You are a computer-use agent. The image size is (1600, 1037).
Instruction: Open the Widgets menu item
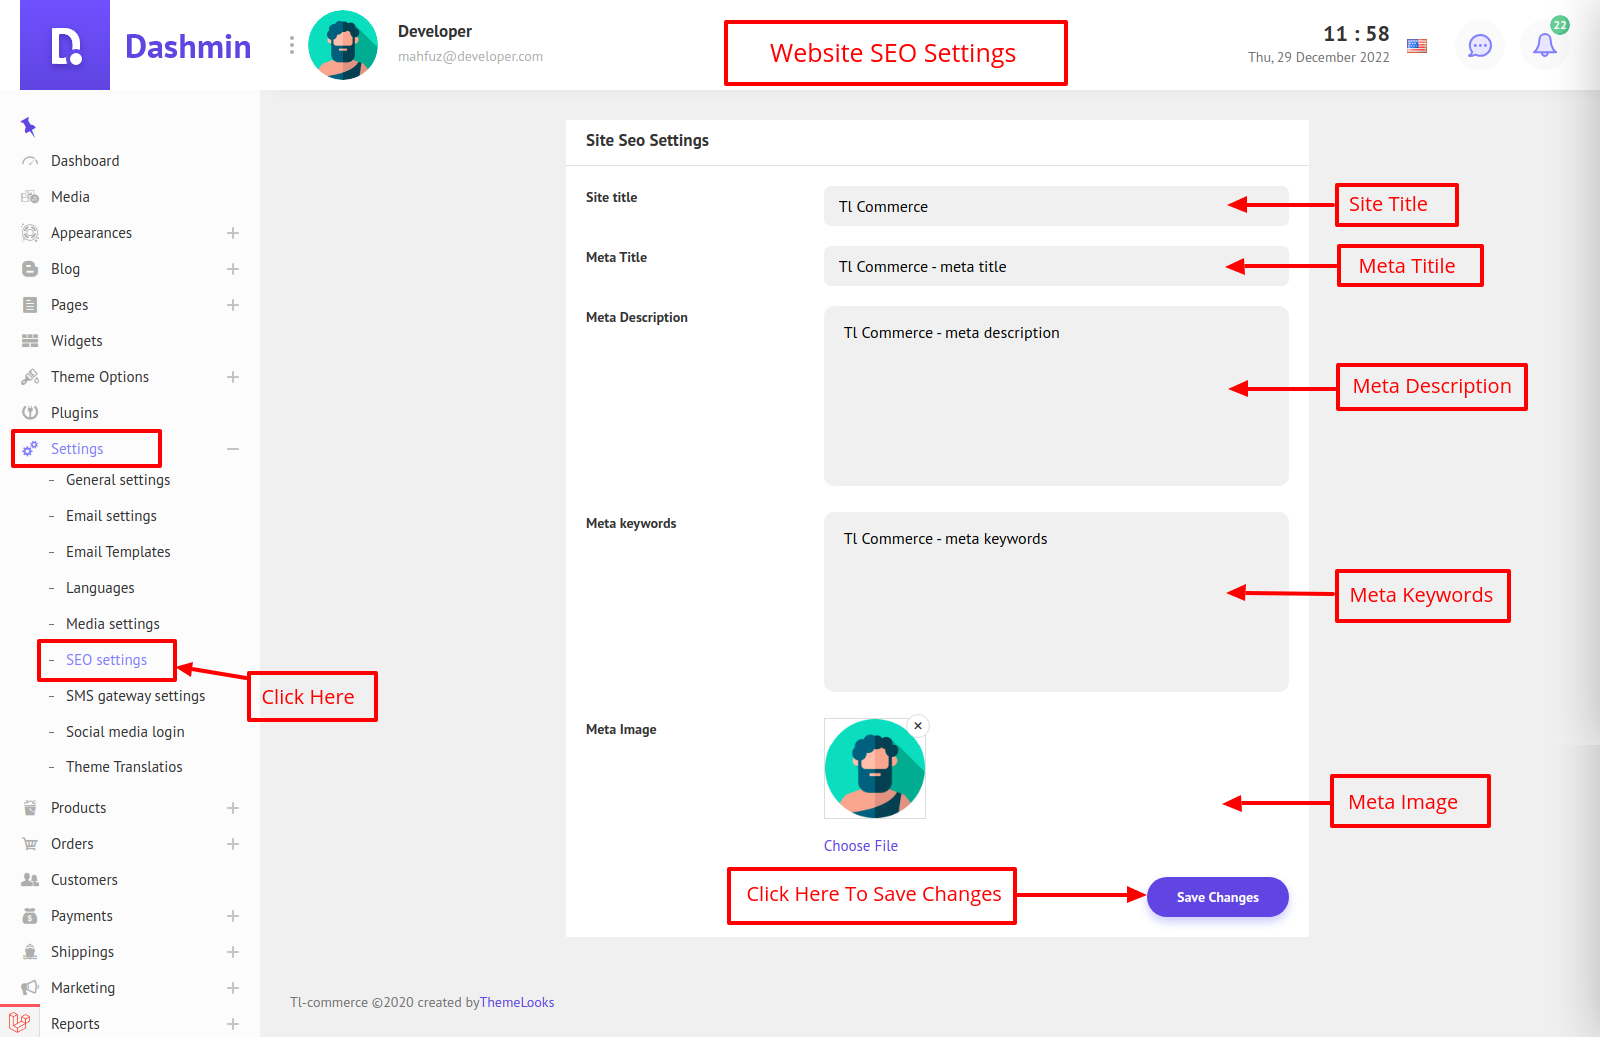point(77,341)
